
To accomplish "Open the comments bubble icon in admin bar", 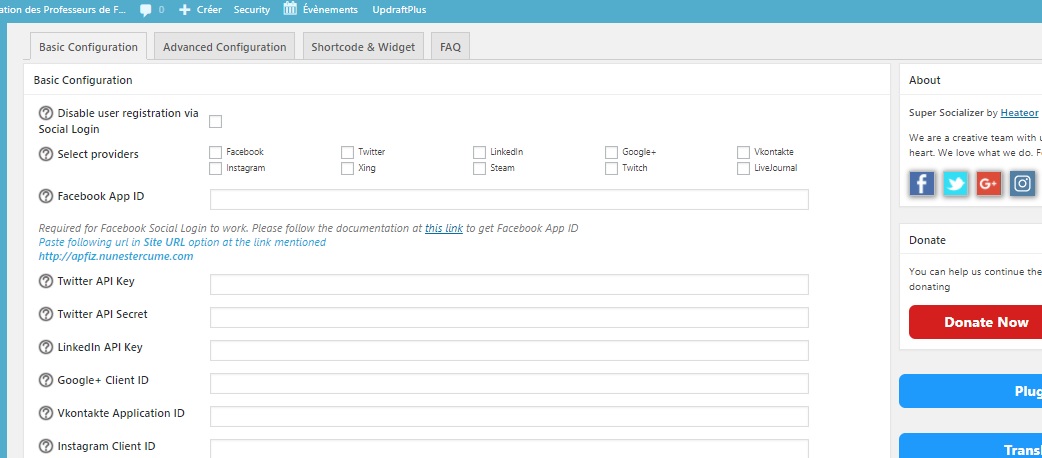I will coord(146,10).
